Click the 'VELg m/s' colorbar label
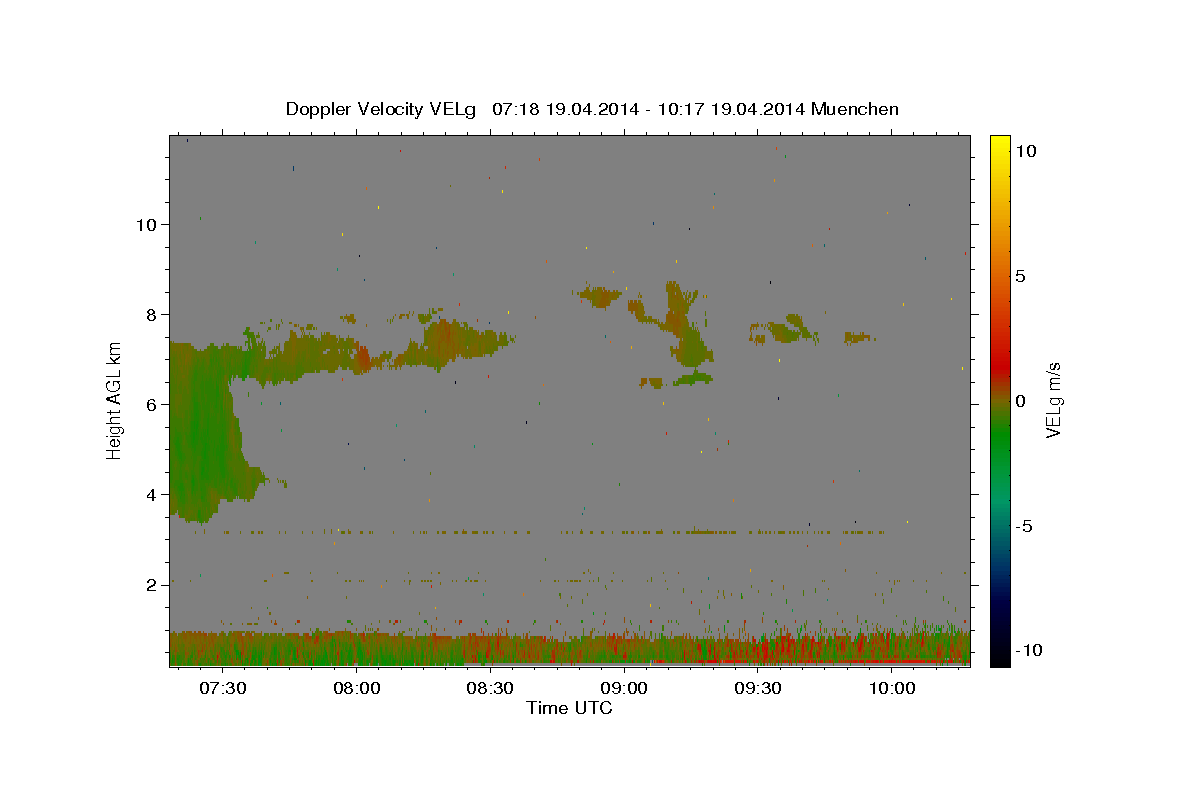The width and height of the screenshot is (1200, 800). (1053, 400)
